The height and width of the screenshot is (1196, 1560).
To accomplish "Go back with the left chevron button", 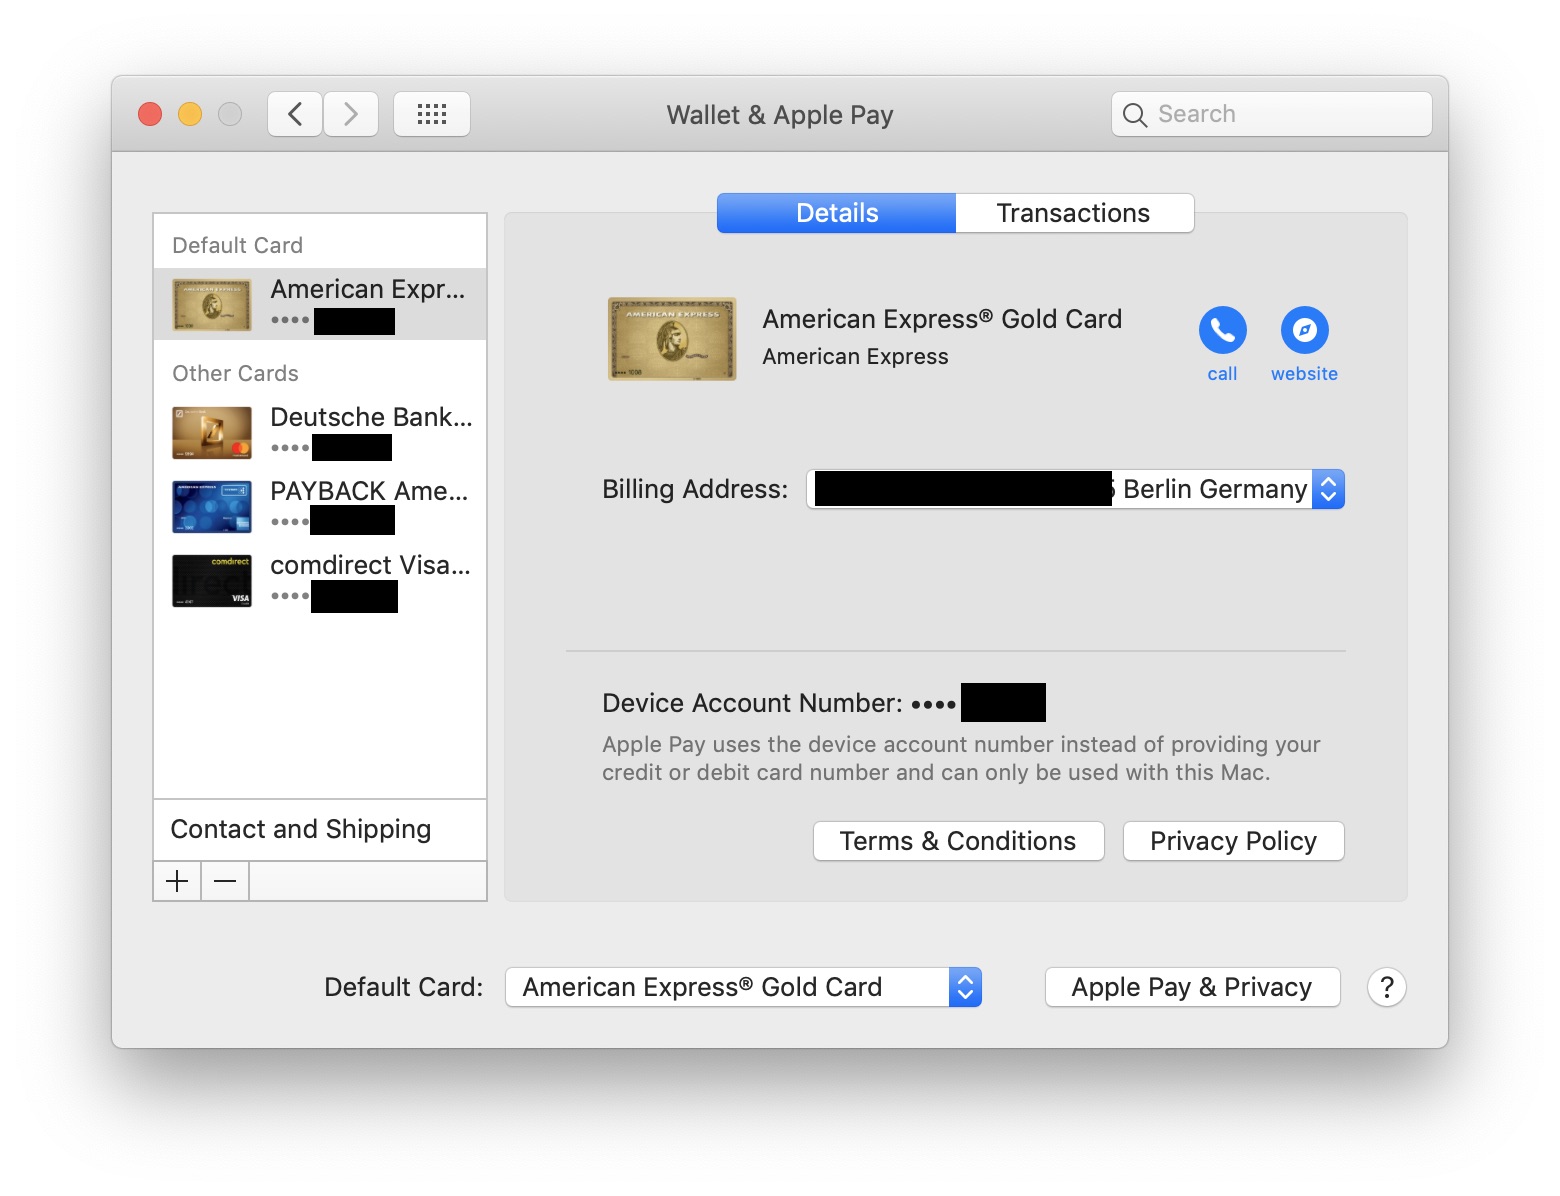I will [x=295, y=114].
